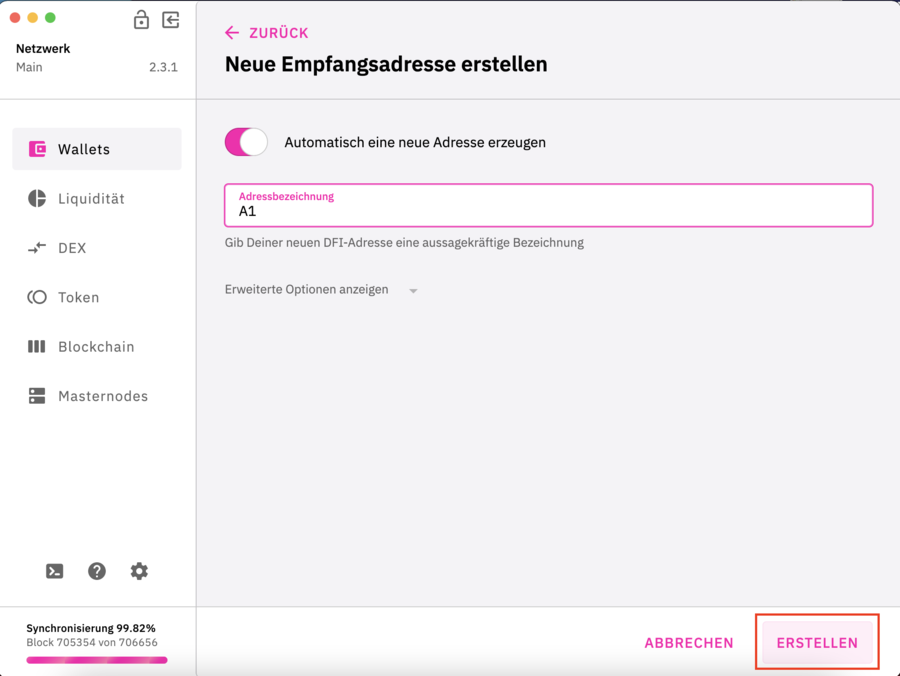This screenshot has width=900, height=676.
Task: Click the ABBRECHEN button
Action: coord(689,643)
